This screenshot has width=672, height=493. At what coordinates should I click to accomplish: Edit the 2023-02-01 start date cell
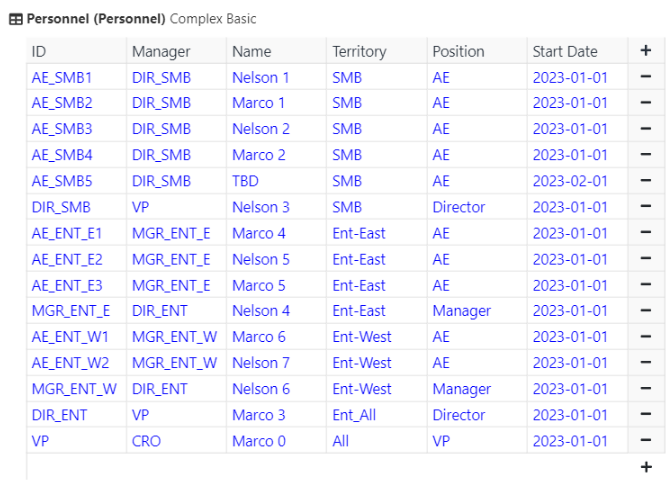point(577,181)
